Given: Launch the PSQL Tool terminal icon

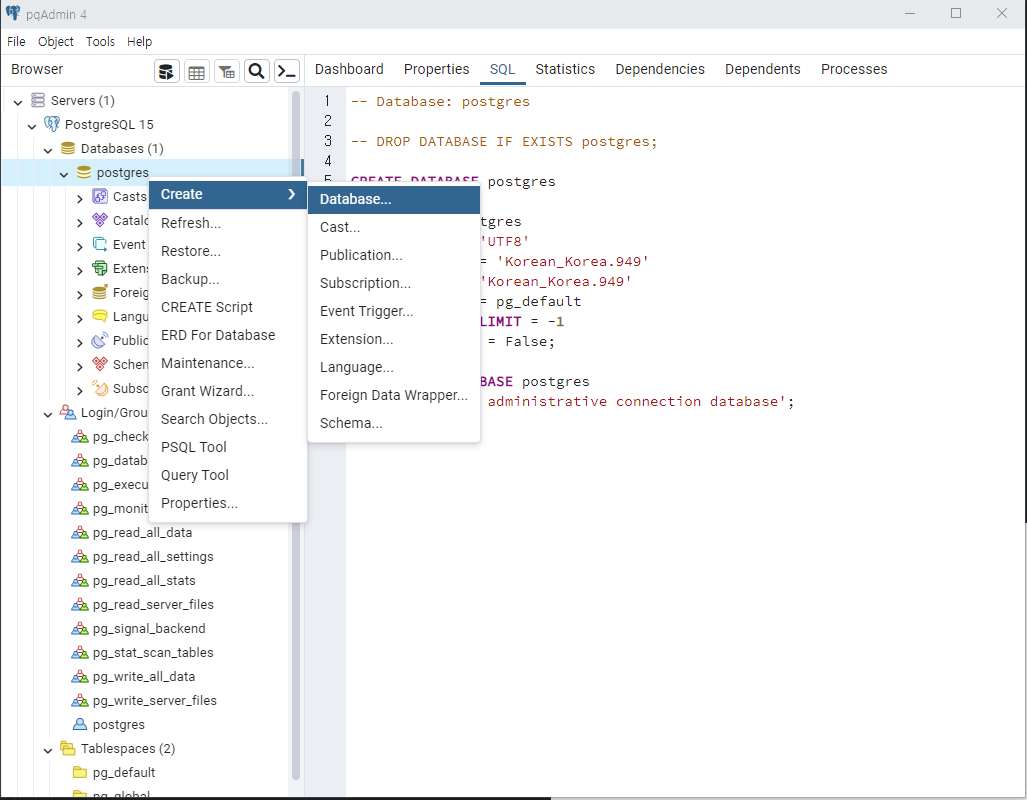Looking at the screenshot, I should (287, 71).
